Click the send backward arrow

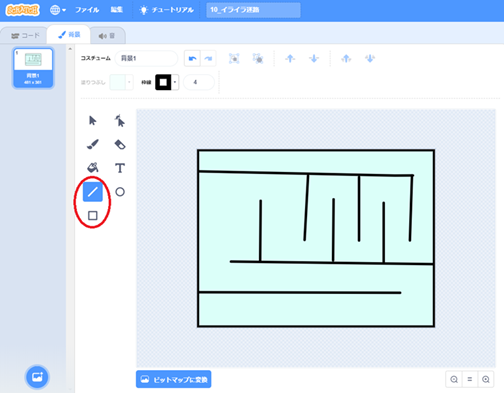click(x=314, y=59)
